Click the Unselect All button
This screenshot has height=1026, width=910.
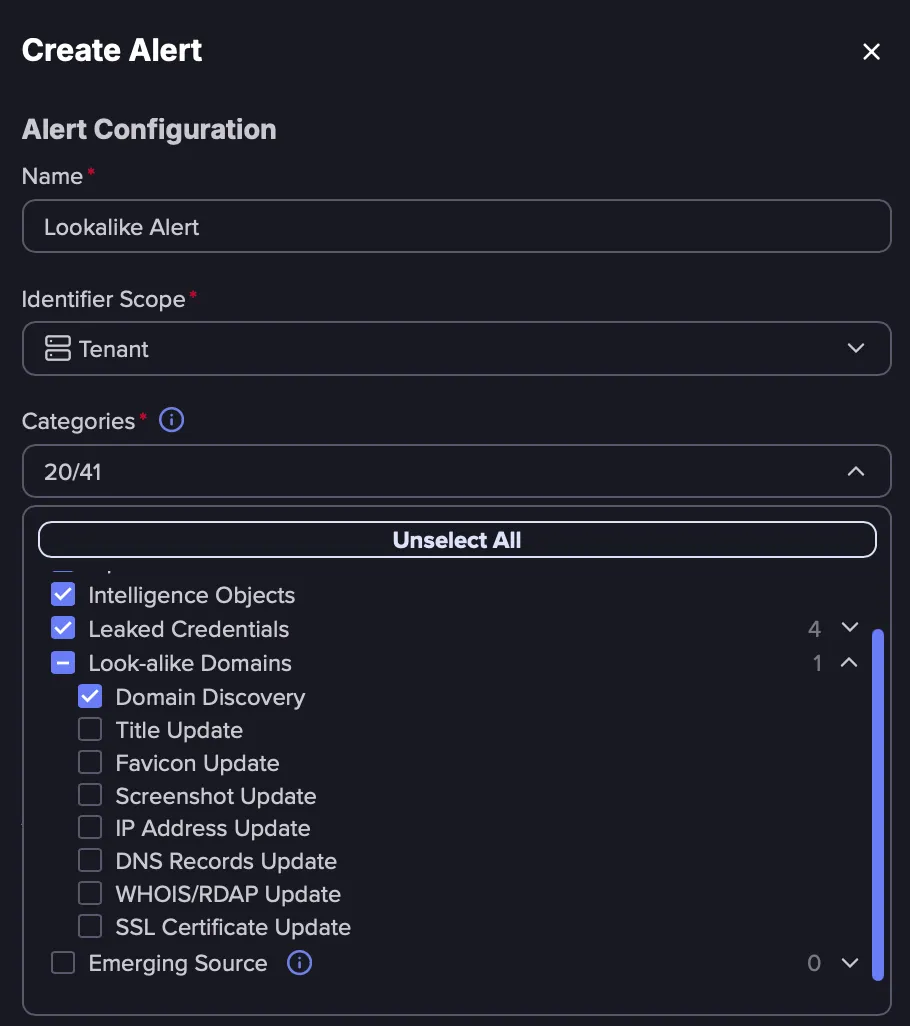tap(457, 540)
